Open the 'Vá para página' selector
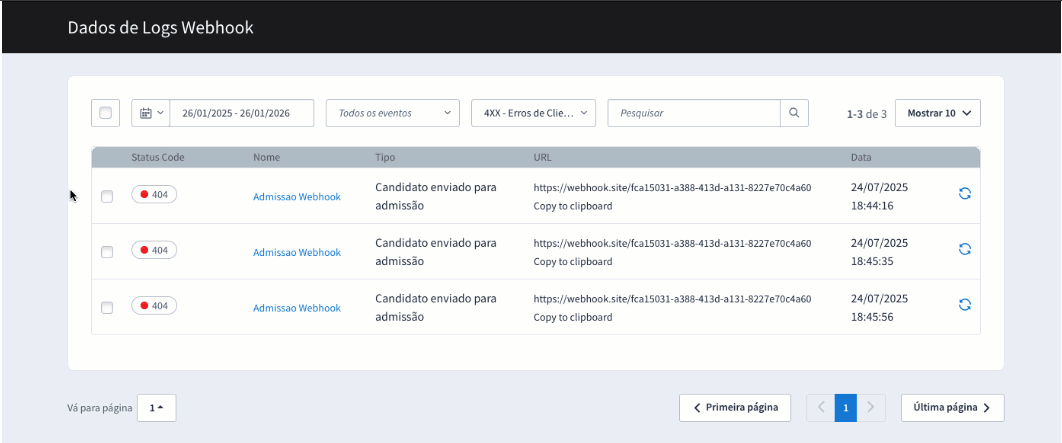The width and height of the screenshot is (1062, 443). tap(157, 408)
